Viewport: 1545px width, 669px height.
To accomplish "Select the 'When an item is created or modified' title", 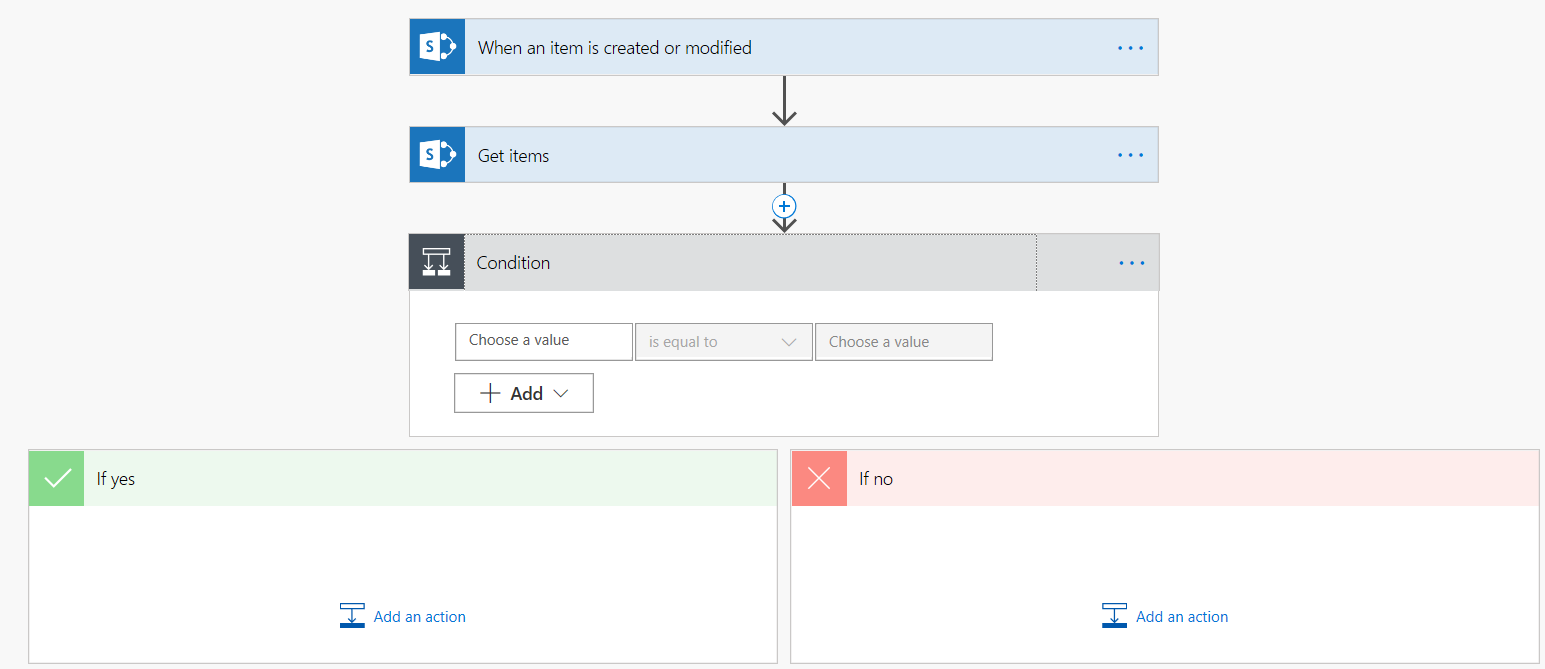I will pyautogui.click(x=613, y=46).
